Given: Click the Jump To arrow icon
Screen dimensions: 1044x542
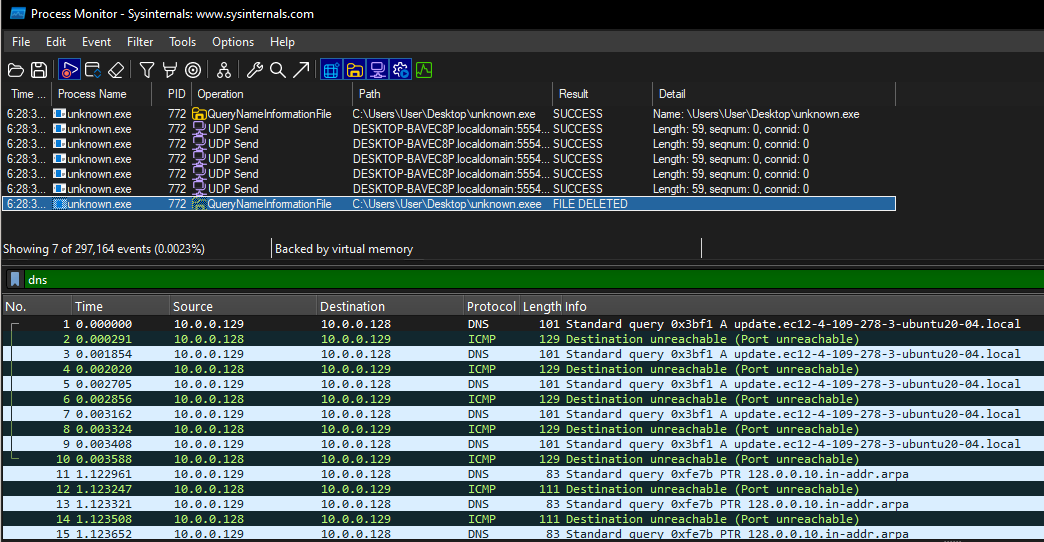Looking at the screenshot, I should coord(301,70).
